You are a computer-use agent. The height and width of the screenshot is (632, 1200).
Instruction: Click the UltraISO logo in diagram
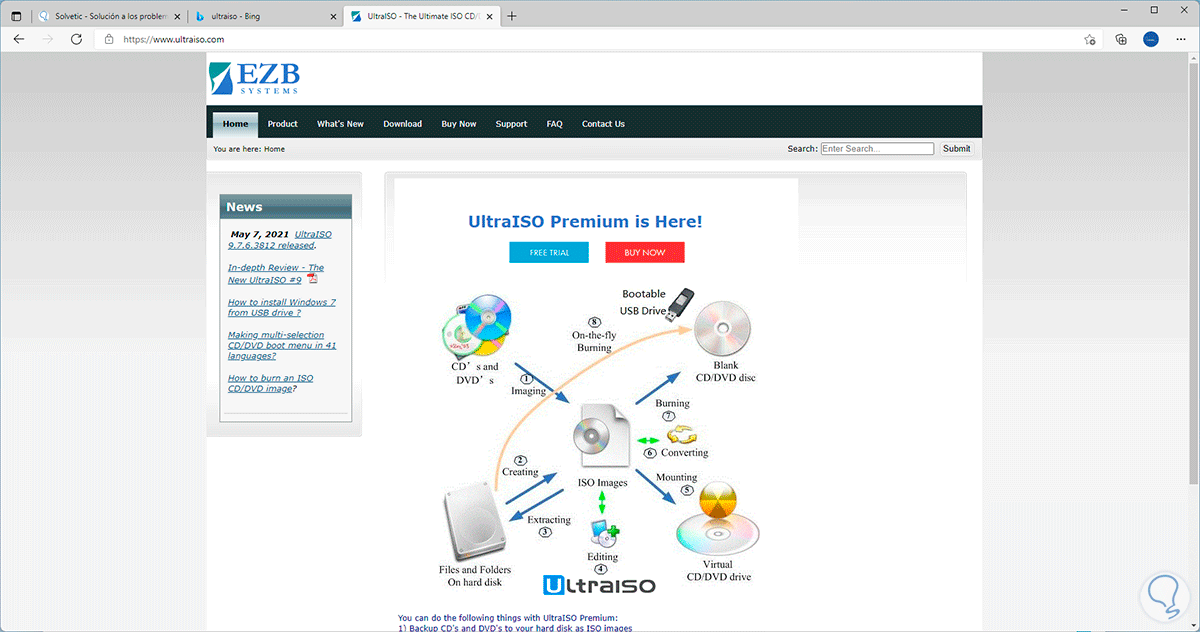pyautogui.click(x=599, y=586)
